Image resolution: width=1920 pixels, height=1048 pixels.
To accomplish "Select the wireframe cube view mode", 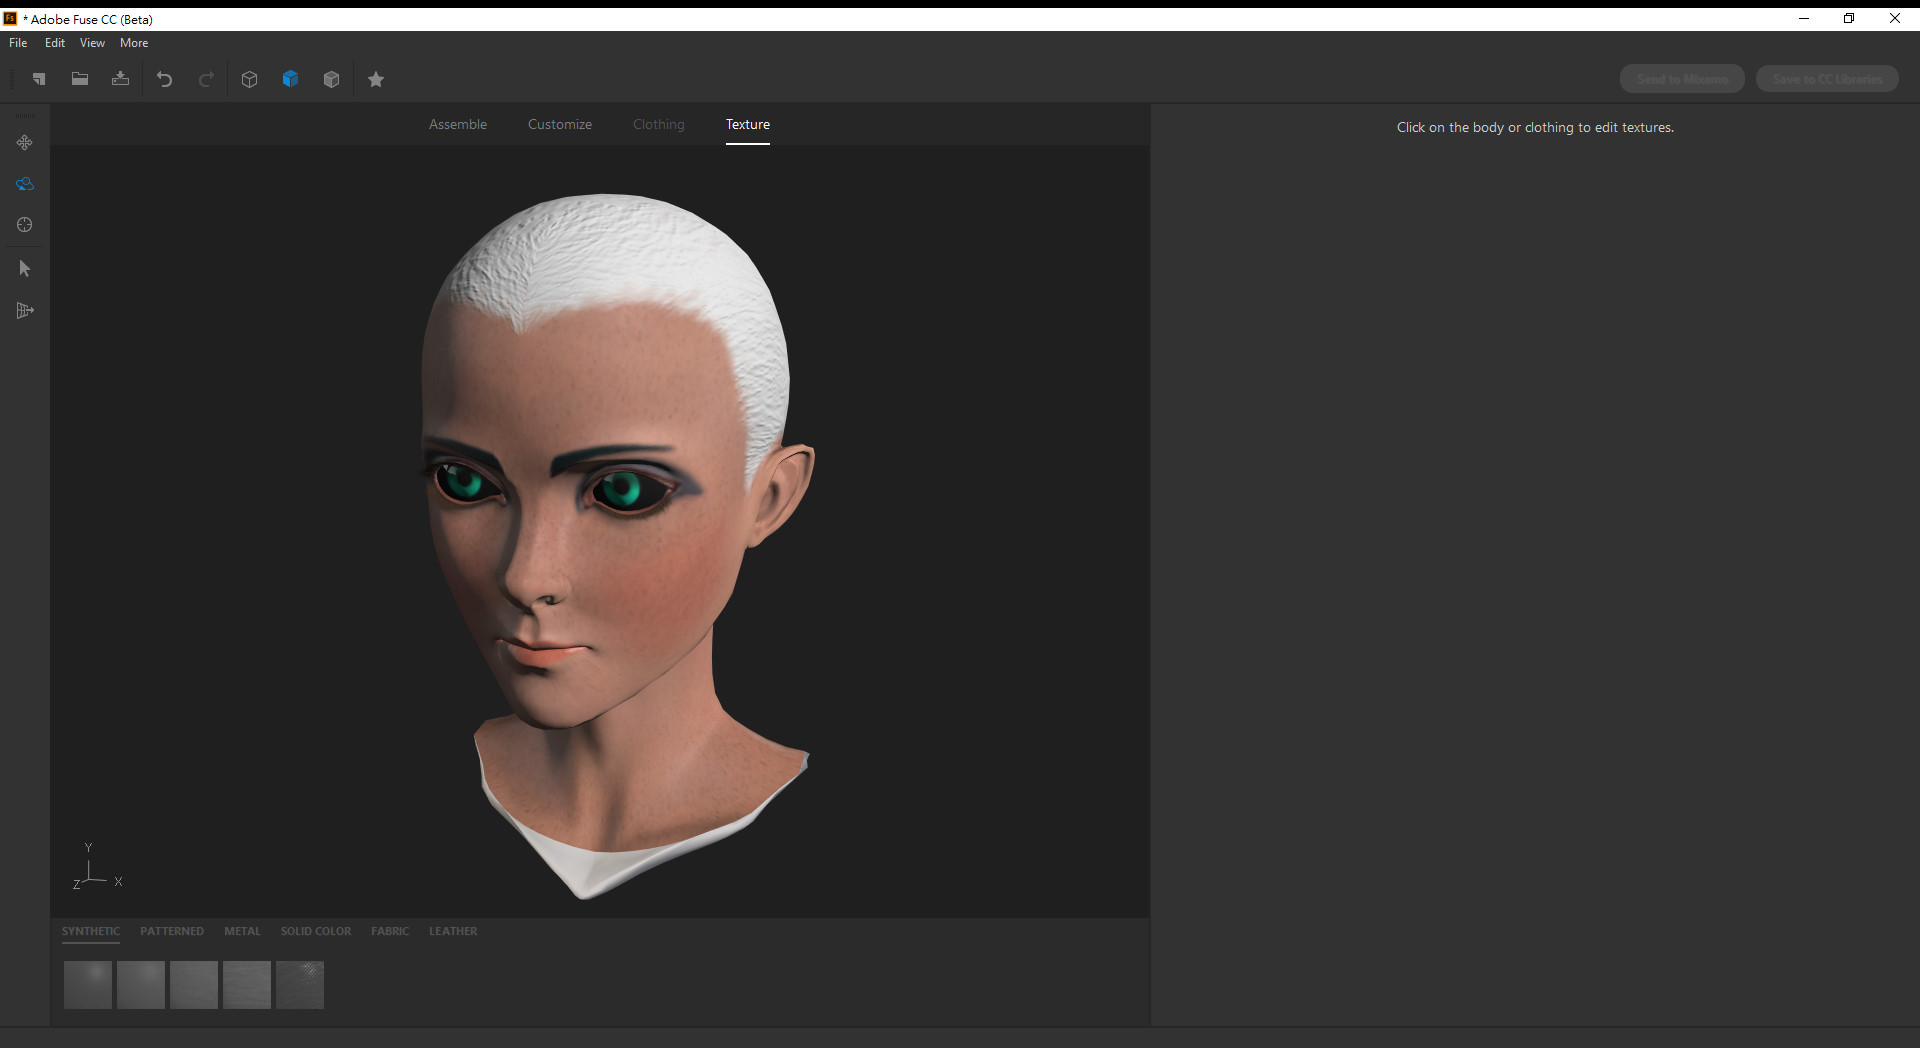I will click(250, 79).
